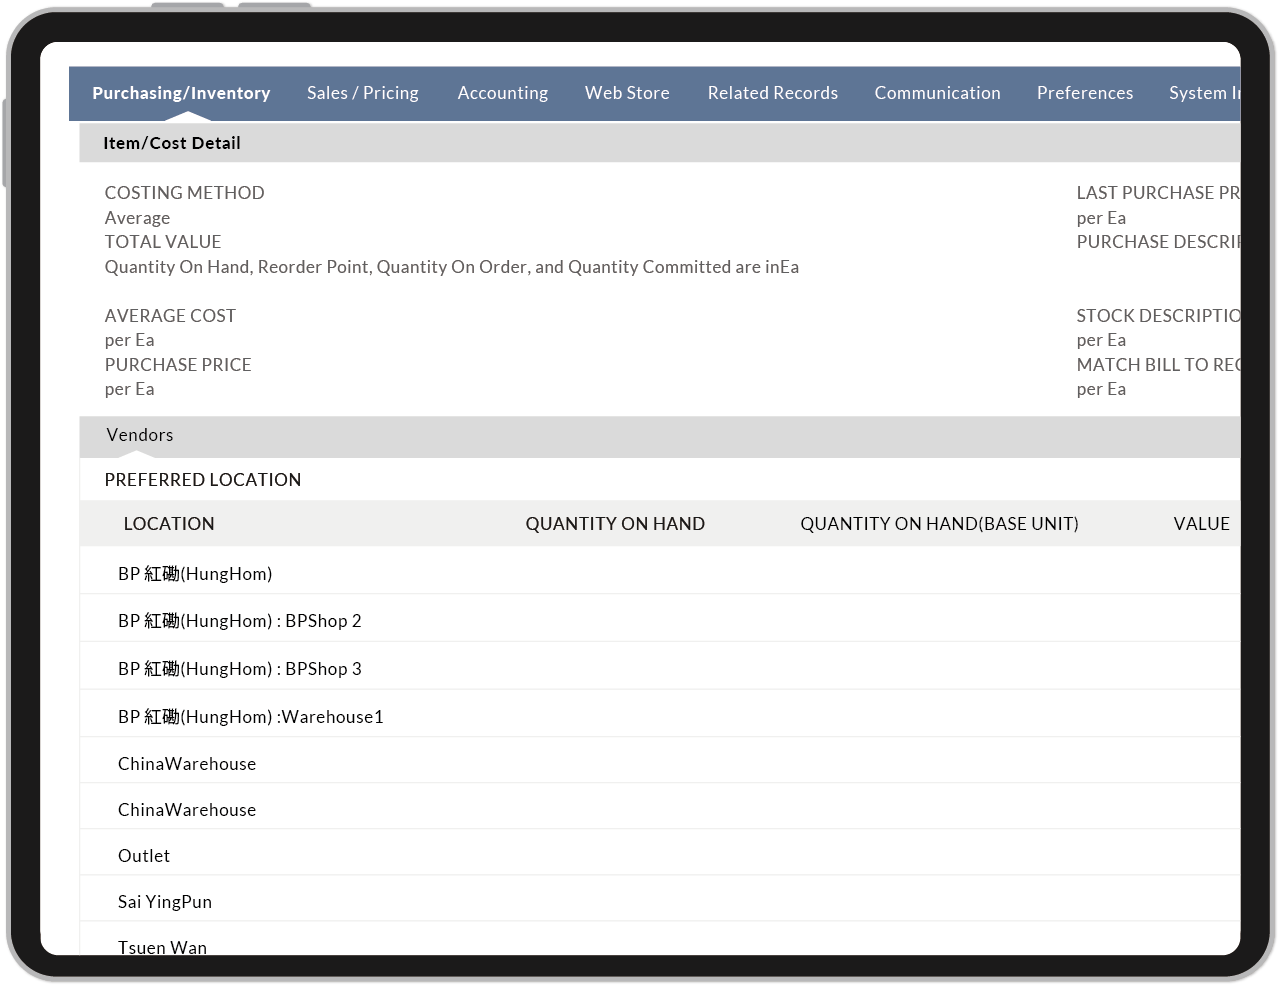Select the BP 紅磡(HungHom) location row
This screenshot has width=1280, height=987.
(195, 572)
